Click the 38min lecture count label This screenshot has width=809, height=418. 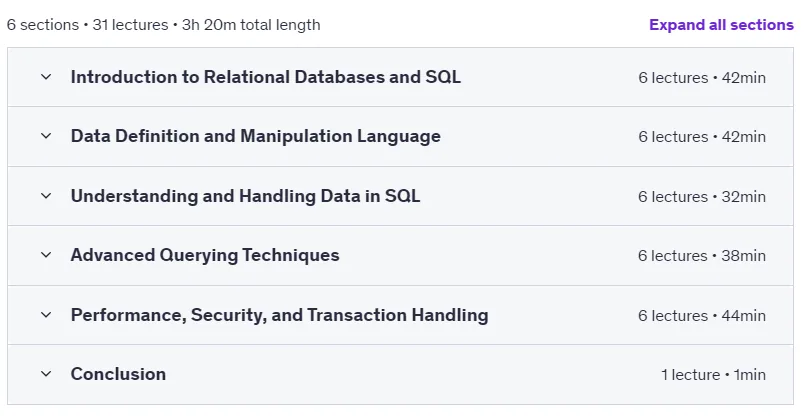click(702, 256)
